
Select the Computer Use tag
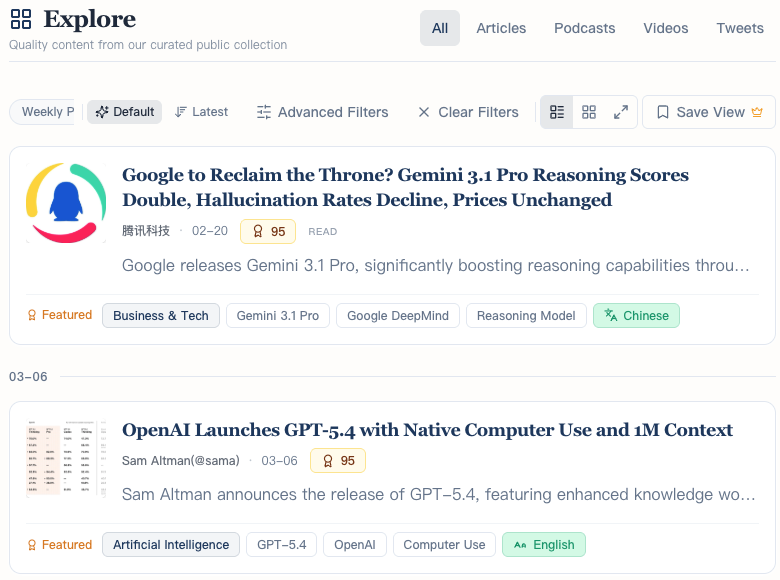[444, 545]
